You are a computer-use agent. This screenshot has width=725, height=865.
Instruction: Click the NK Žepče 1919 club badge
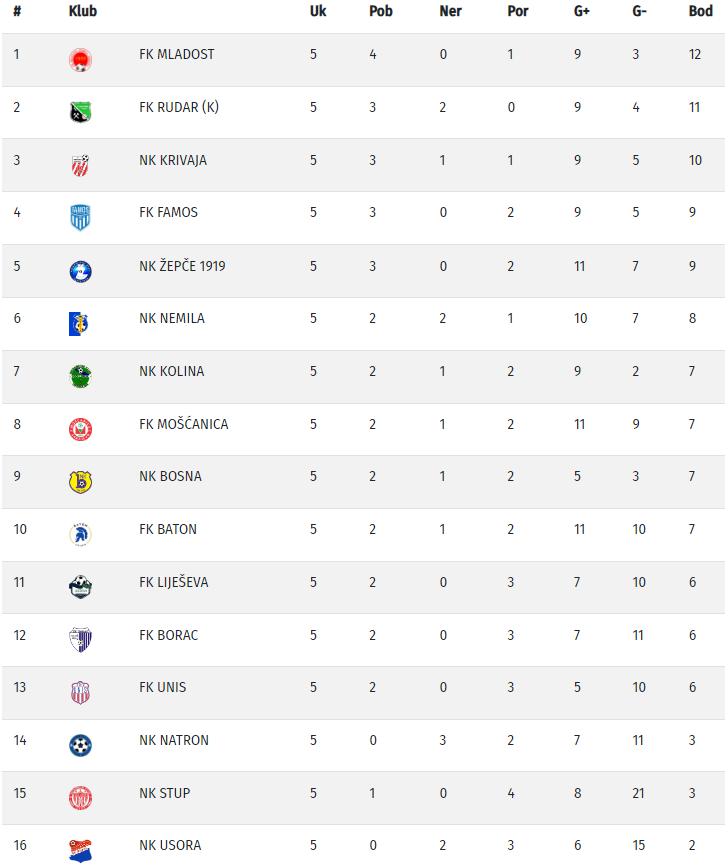pyautogui.click(x=80, y=271)
